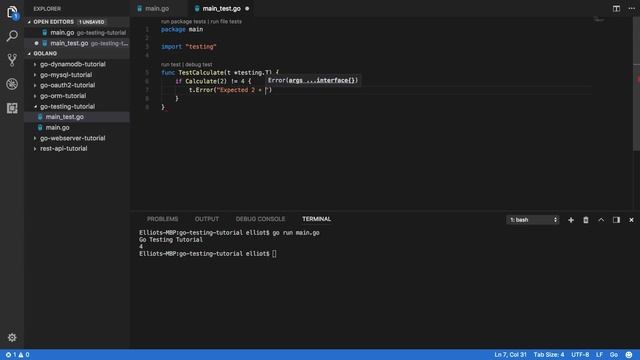This screenshot has width=640, height=360.
Task: Open the editor More Actions menu
Action: coord(631,9)
